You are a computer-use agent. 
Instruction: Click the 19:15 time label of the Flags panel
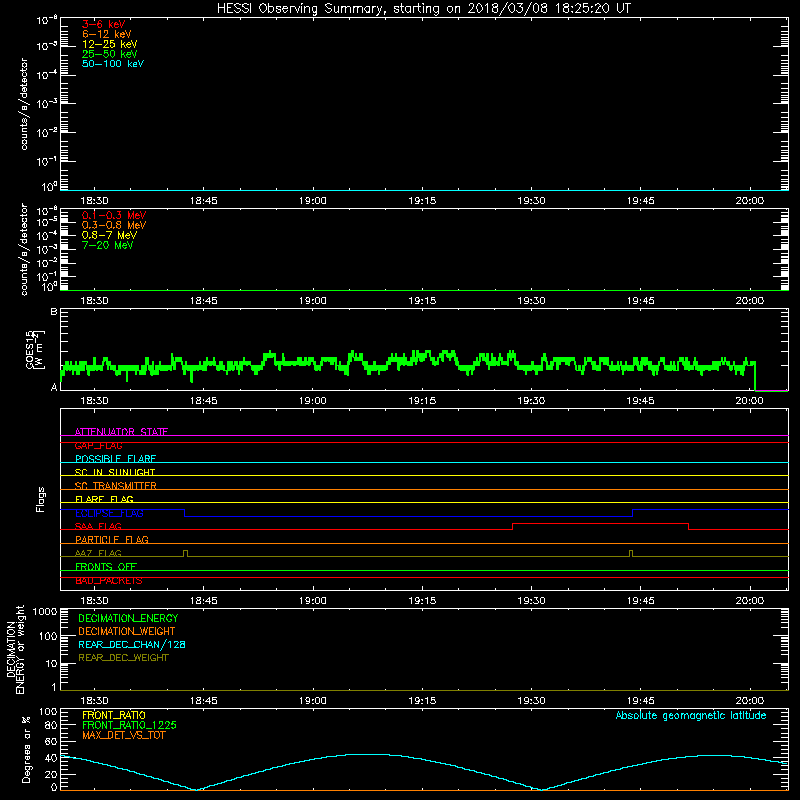tap(422, 601)
